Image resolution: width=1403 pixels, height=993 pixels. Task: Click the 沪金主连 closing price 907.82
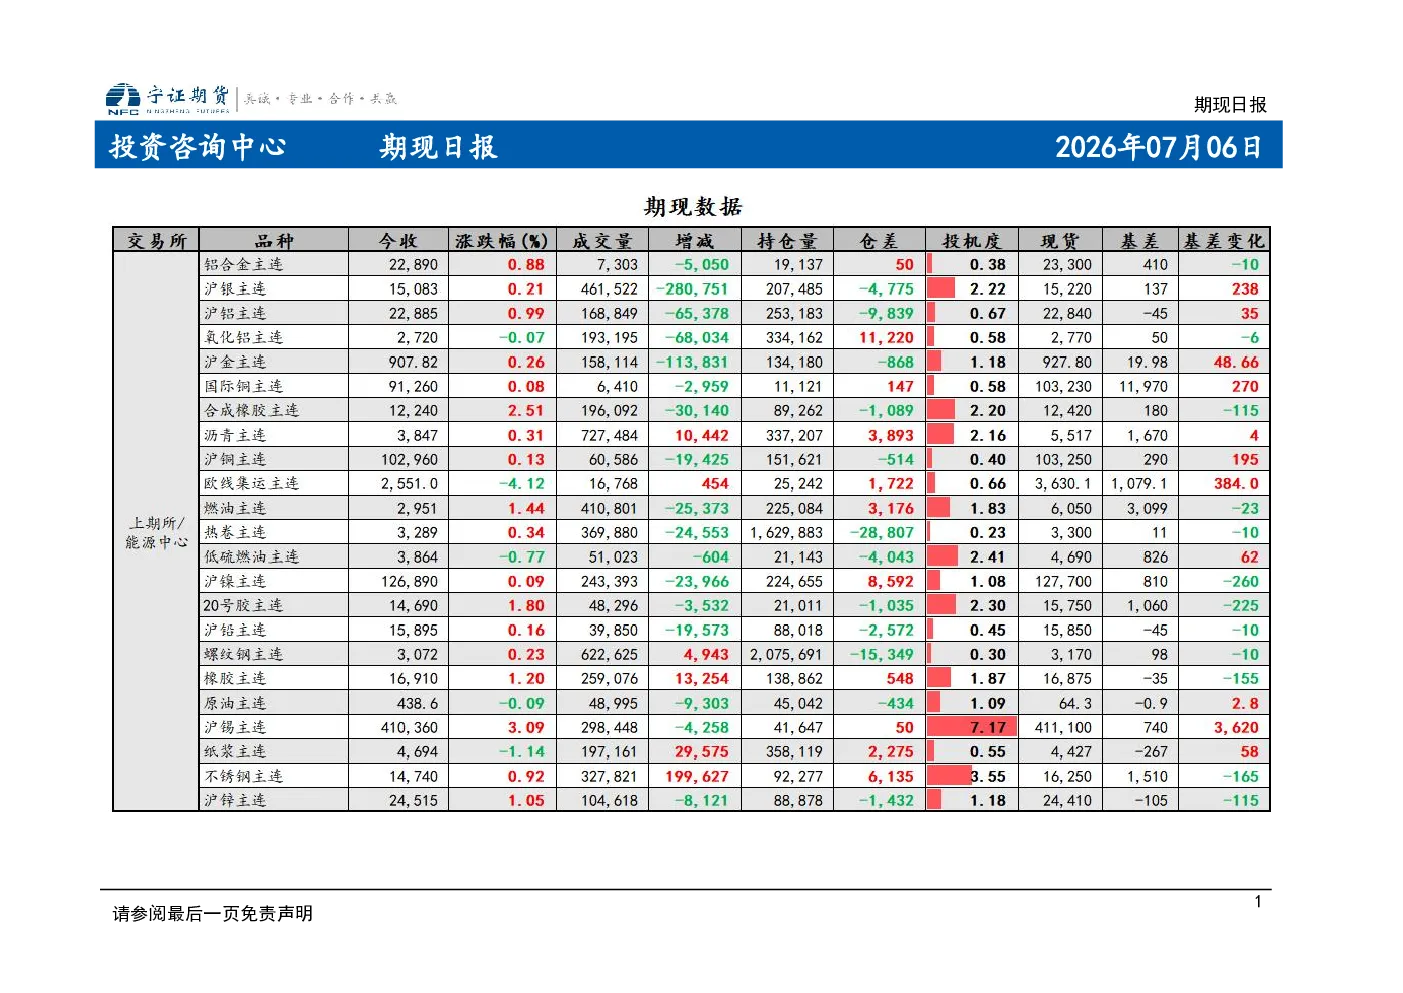pos(413,362)
